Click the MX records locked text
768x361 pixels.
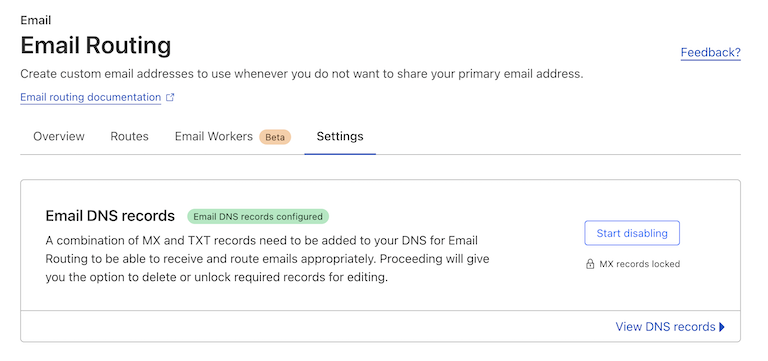[640, 264]
